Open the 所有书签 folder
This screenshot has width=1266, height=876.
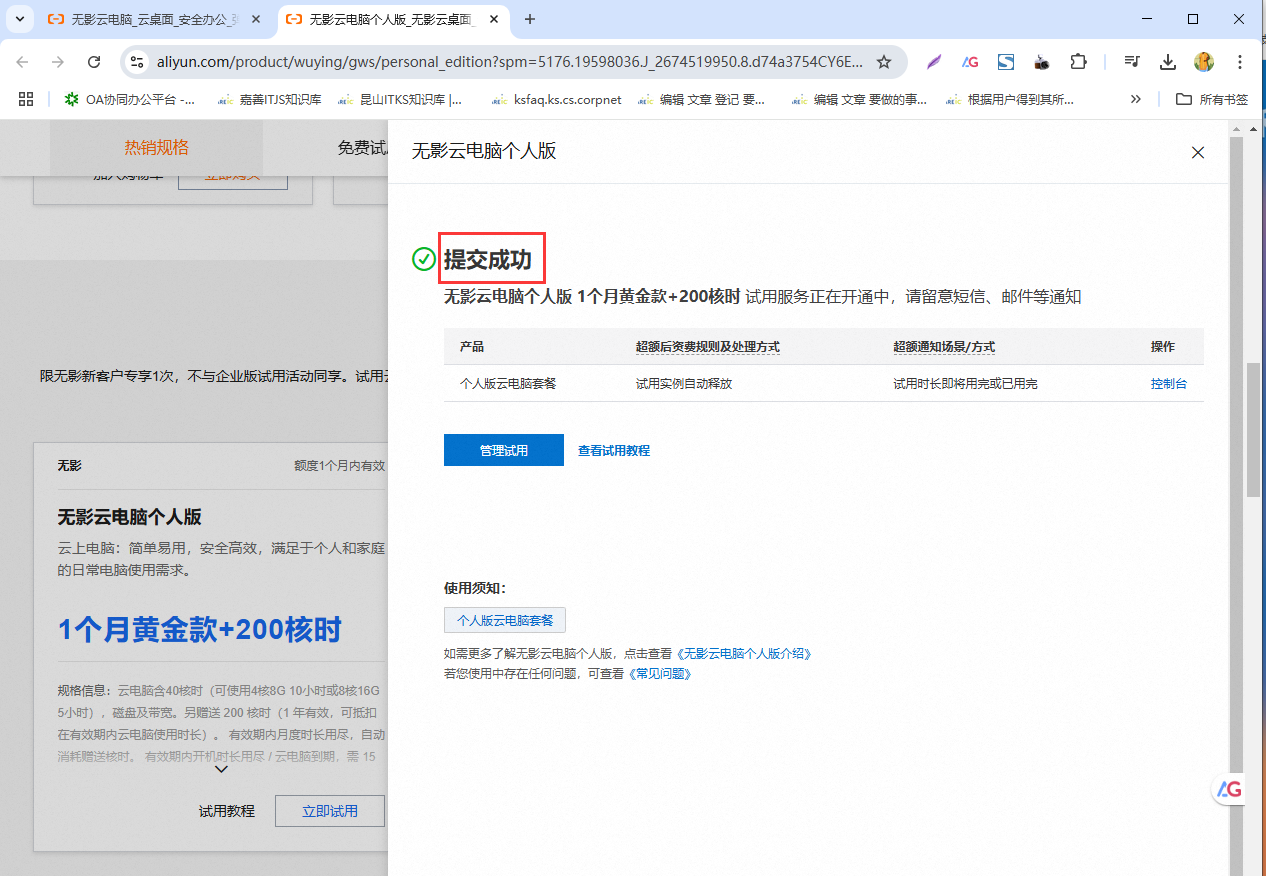coord(1212,99)
